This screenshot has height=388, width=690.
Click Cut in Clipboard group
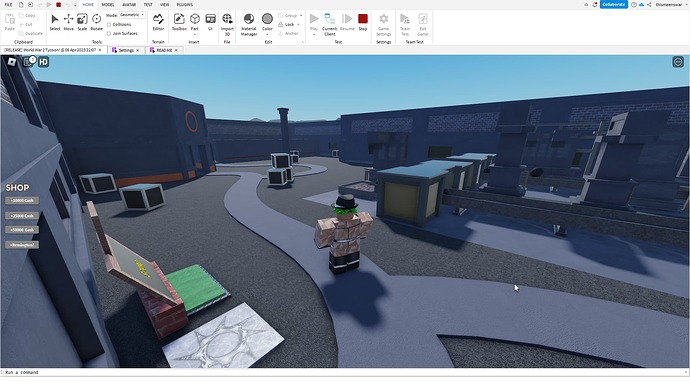pos(26,25)
